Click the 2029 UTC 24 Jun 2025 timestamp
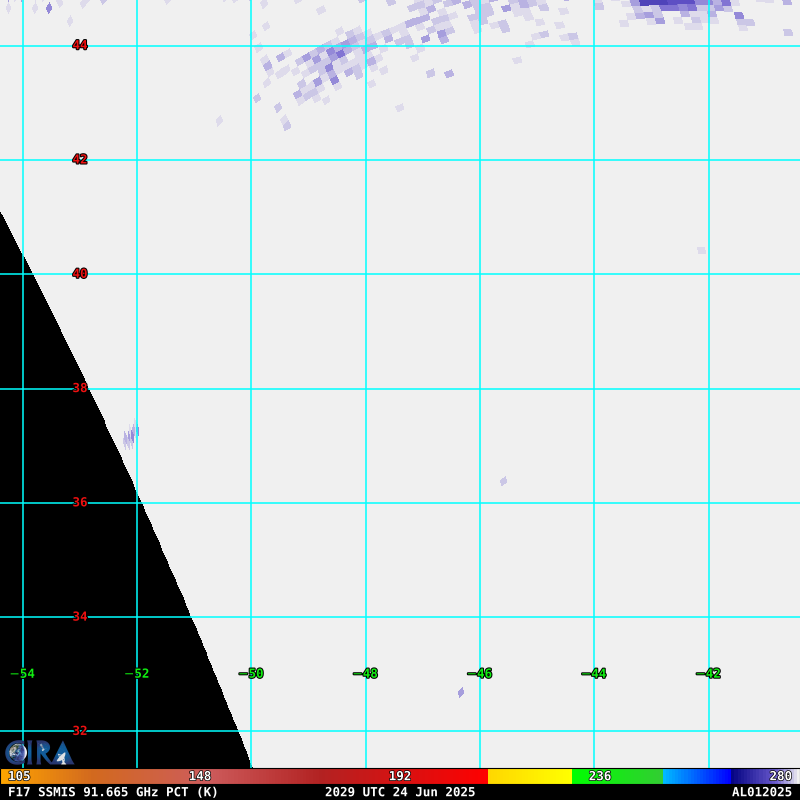The image size is (800, 800). (x=400, y=792)
